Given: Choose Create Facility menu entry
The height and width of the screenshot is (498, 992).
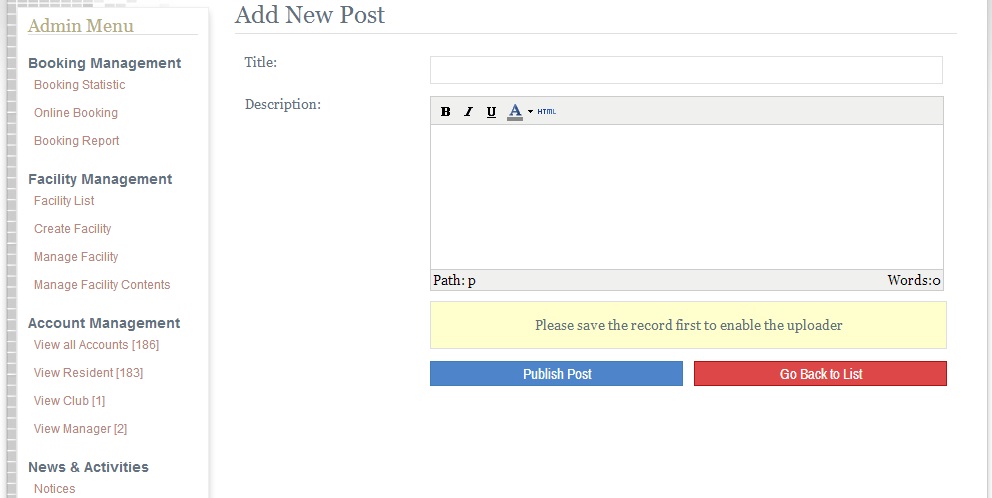Looking at the screenshot, I should click(x=73, y=228).
